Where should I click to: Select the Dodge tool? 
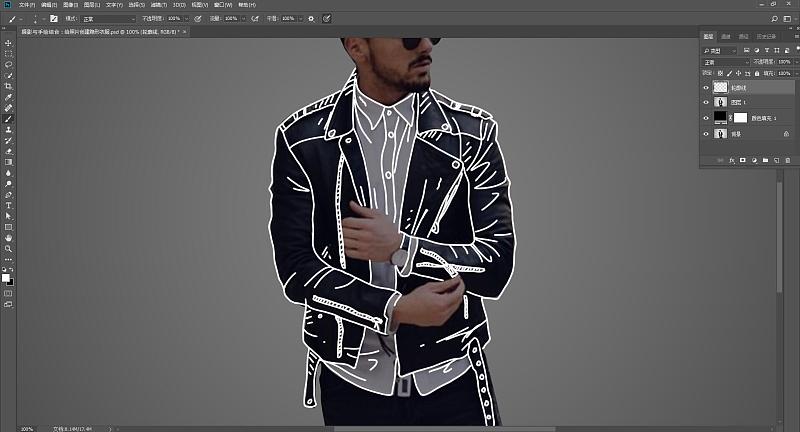coord(8,184)
